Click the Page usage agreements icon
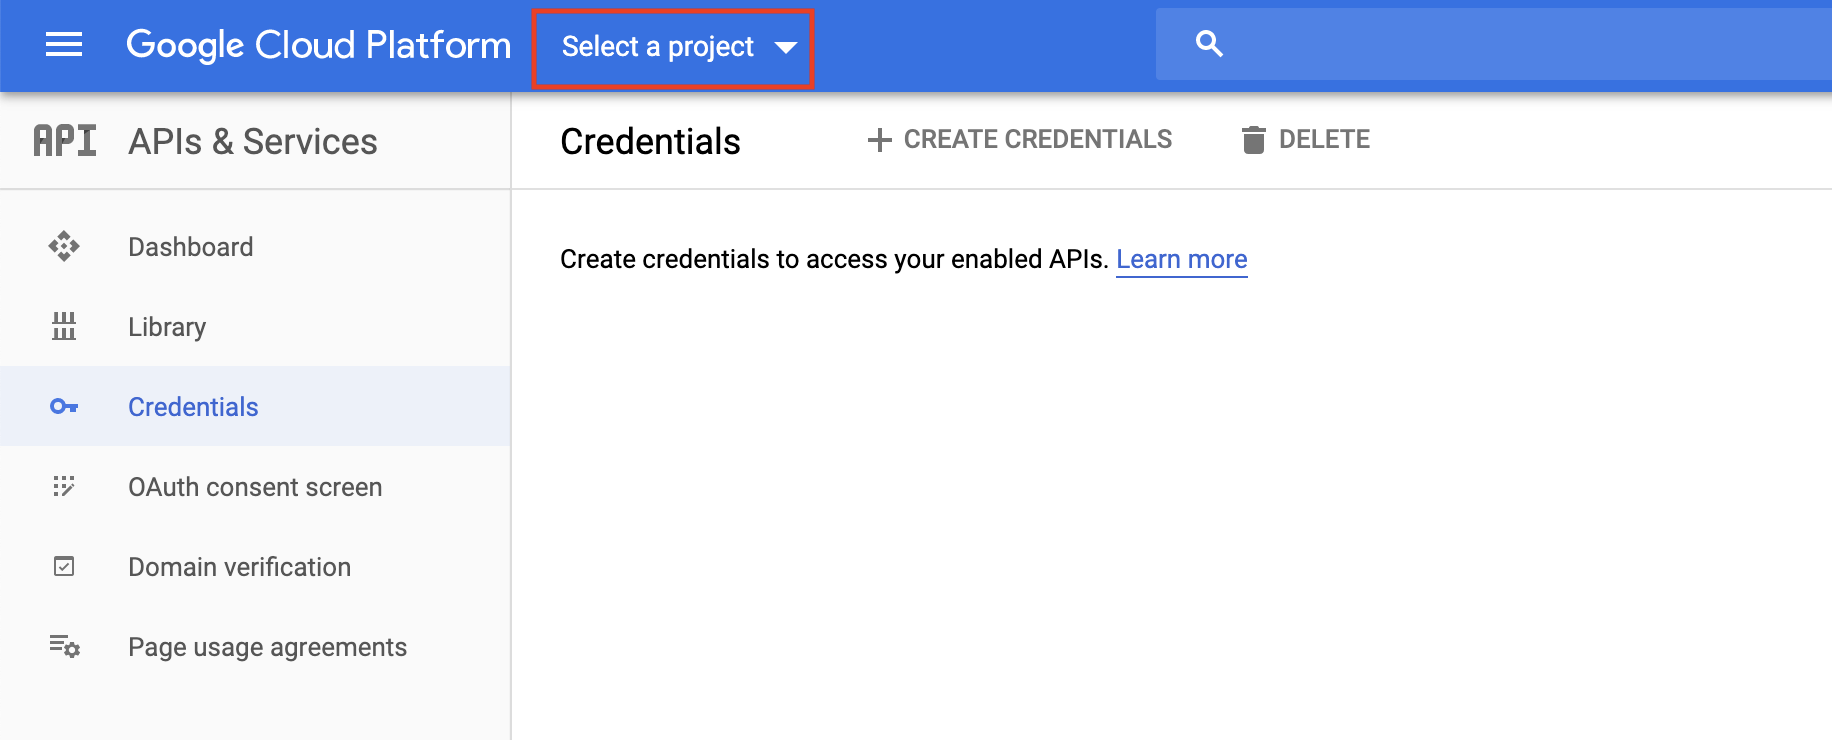Screen dimensions: 1832x740 (x=65, y=647)
